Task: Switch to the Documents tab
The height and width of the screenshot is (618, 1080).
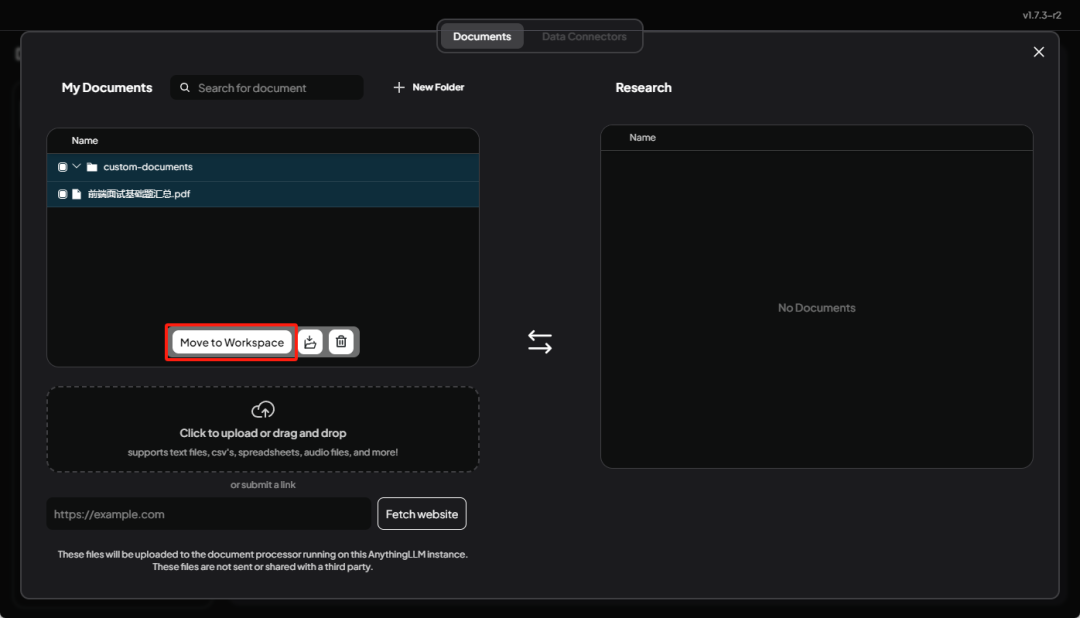Action: pos(482,37)
